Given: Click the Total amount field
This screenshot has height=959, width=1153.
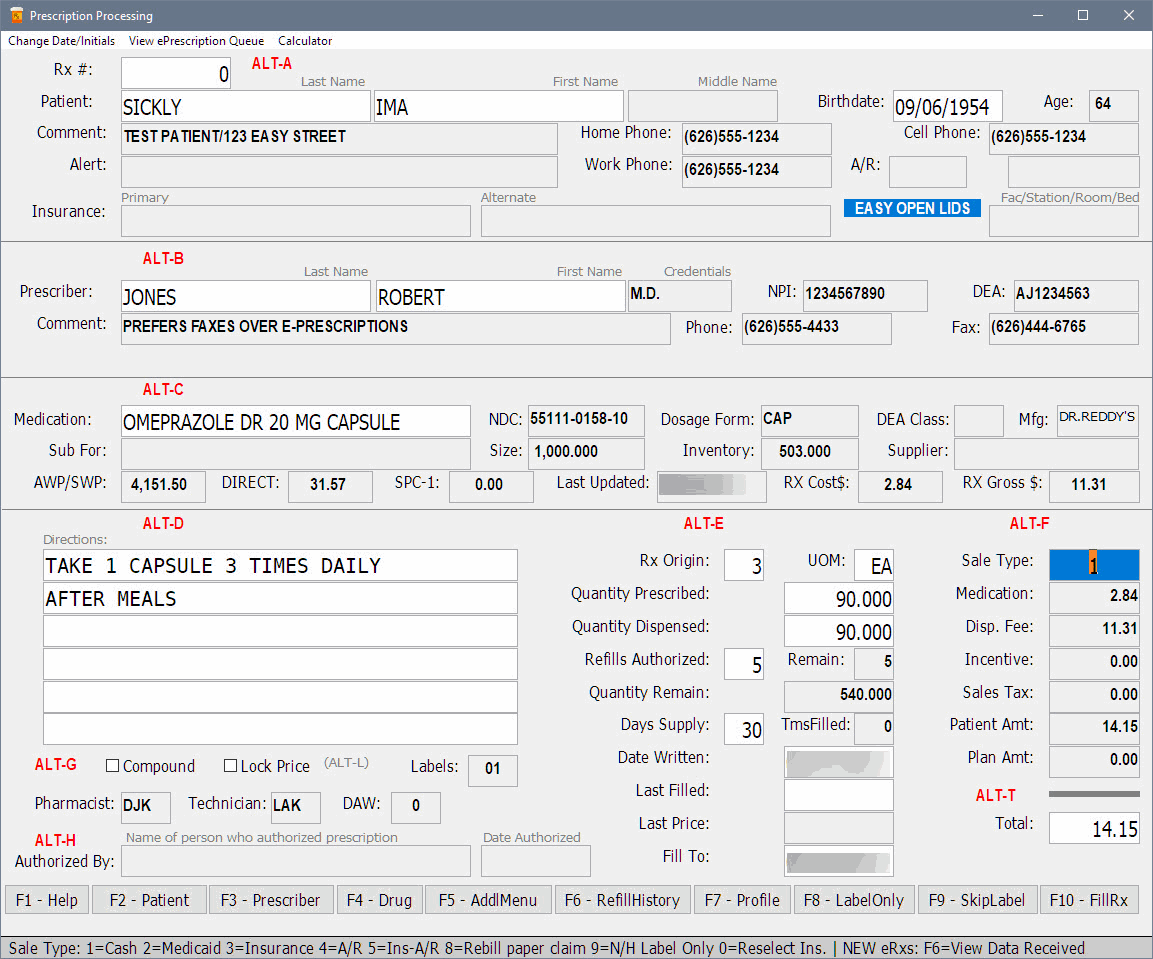Looking at the screenshot, I should pos(1093,828).
